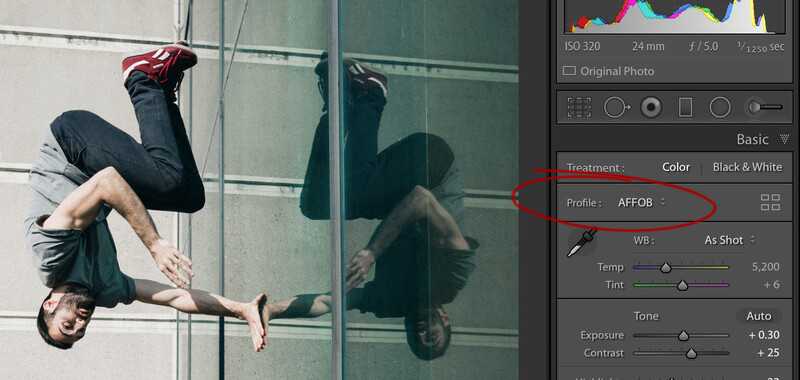The width and height of the screenshot is (800, 380).
Task: Select the Graduated Filter tool
Action: pos(685,107)
